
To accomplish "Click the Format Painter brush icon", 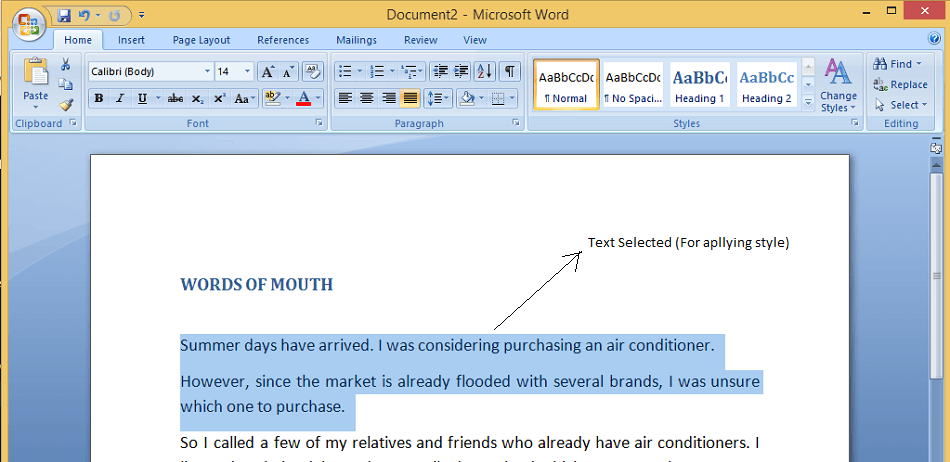I will coord(66,105).
